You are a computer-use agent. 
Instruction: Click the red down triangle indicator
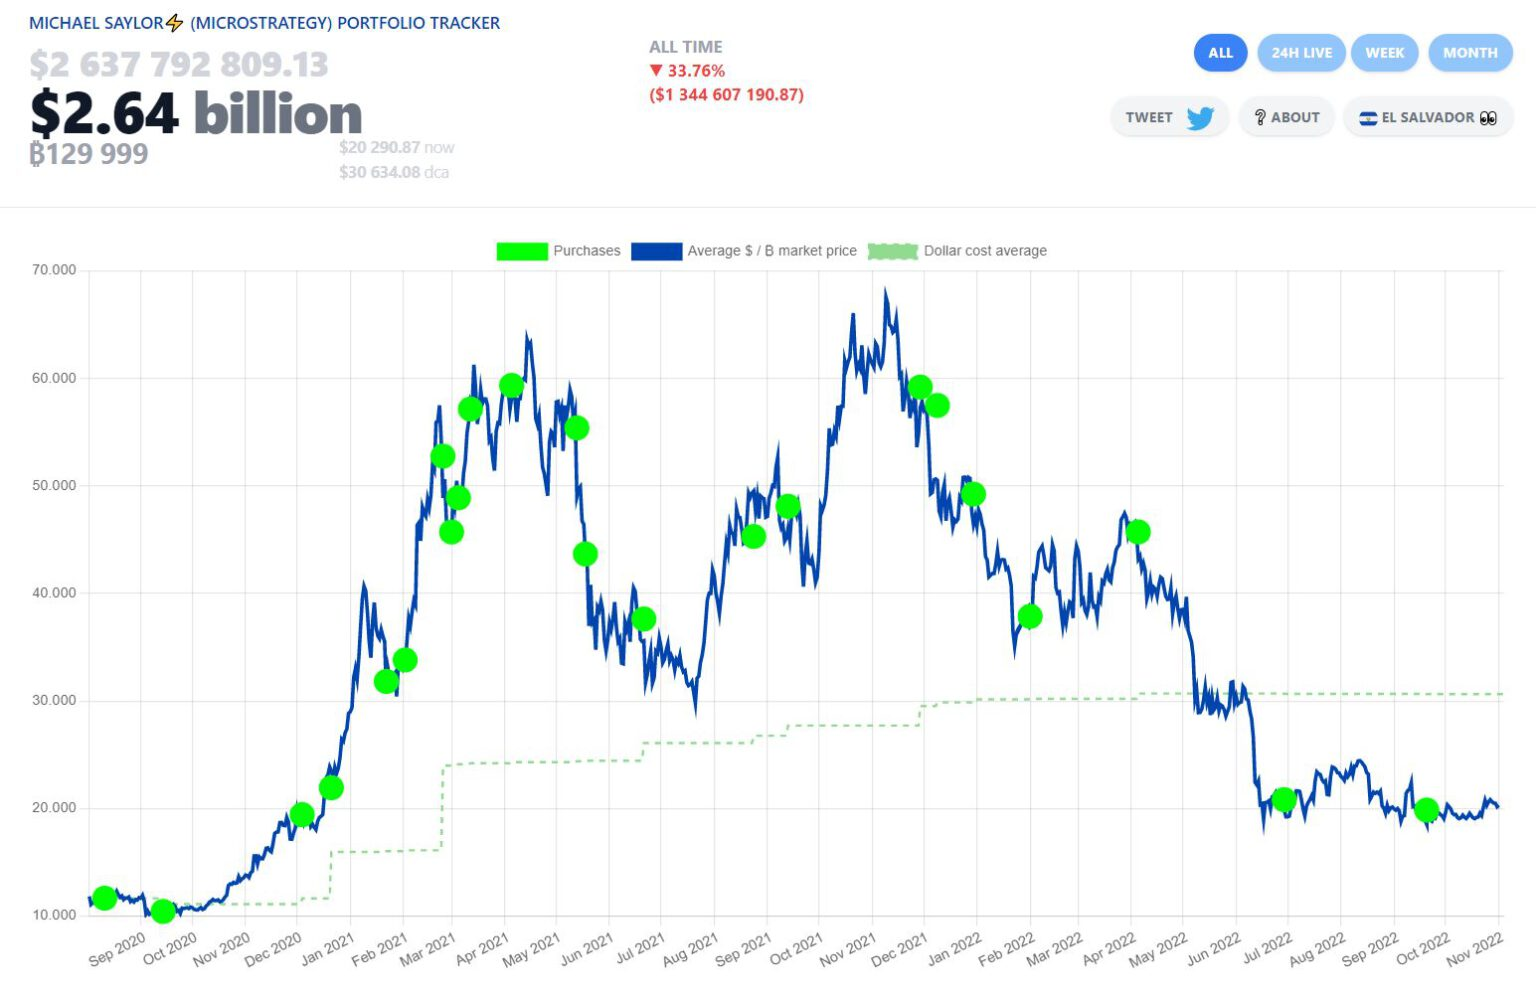coord(656,71)
